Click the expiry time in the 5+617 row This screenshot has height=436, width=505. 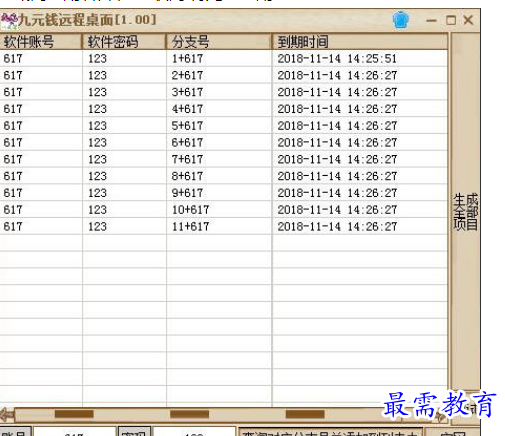(337, 126)
